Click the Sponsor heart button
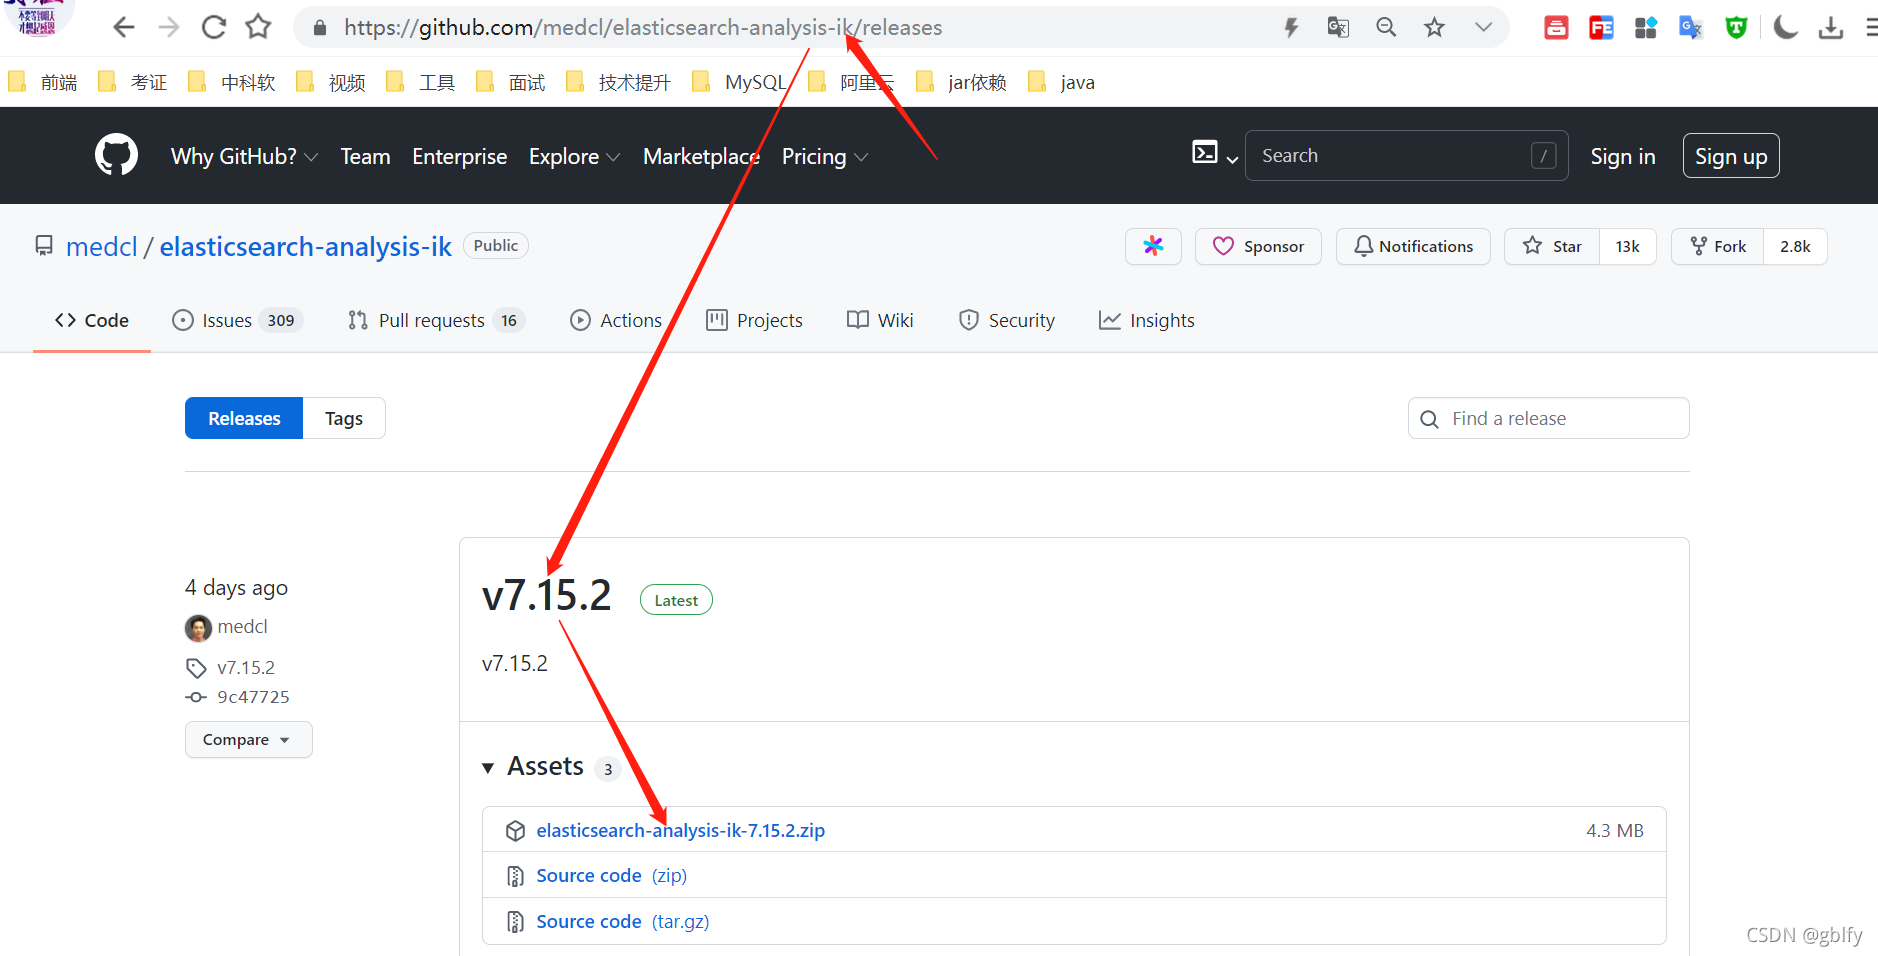Image resolution: width=1878 pixels, height=956 pixels. click(1258, 246)
